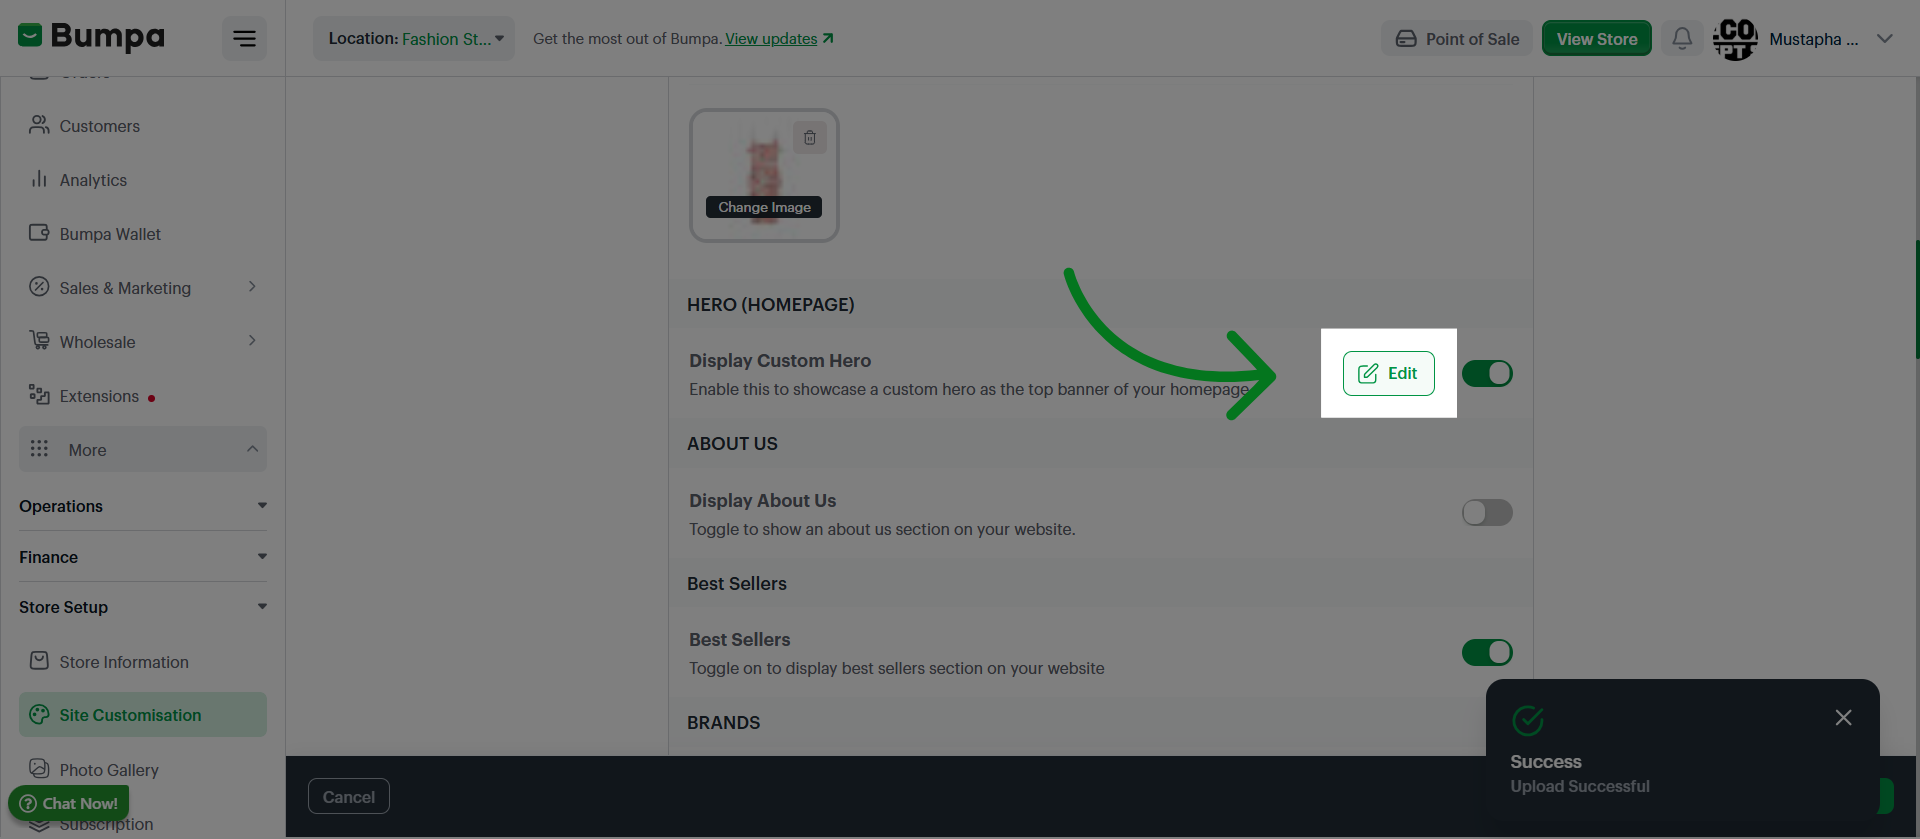Delete the uploaded image via trash icon
The height and width of the screenshot is (839, 1920).
(810, 138)
